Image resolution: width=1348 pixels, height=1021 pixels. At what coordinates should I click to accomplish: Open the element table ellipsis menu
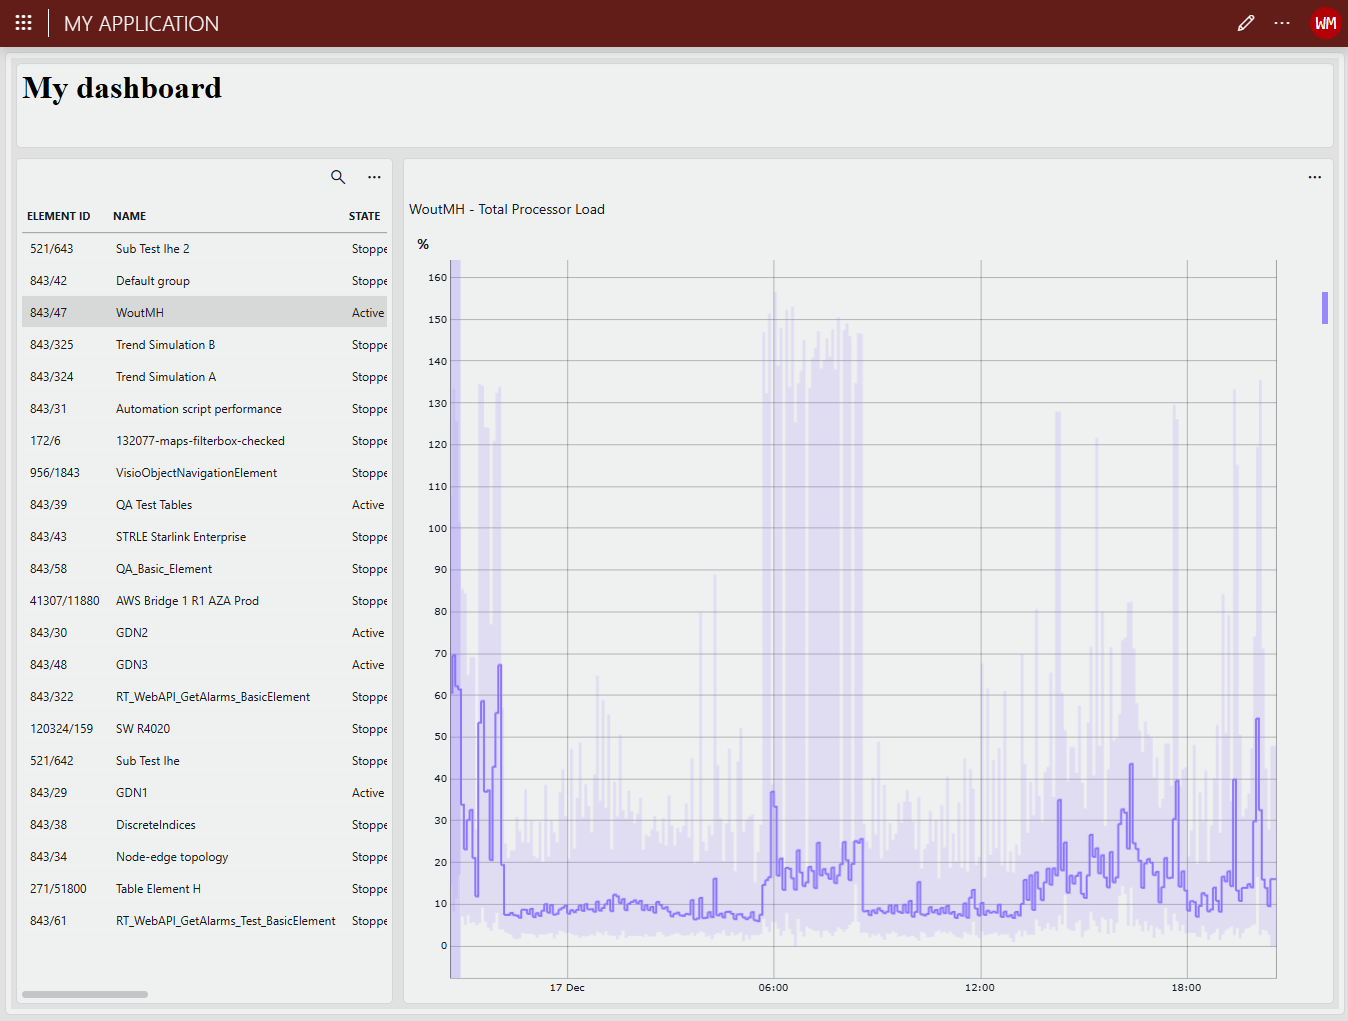pyautogui.click(x=374, y=177)
